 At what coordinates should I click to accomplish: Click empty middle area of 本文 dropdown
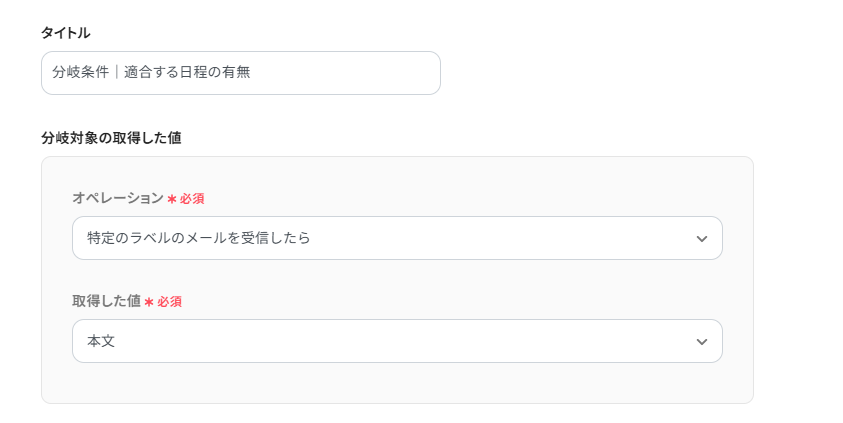point(400,341)
